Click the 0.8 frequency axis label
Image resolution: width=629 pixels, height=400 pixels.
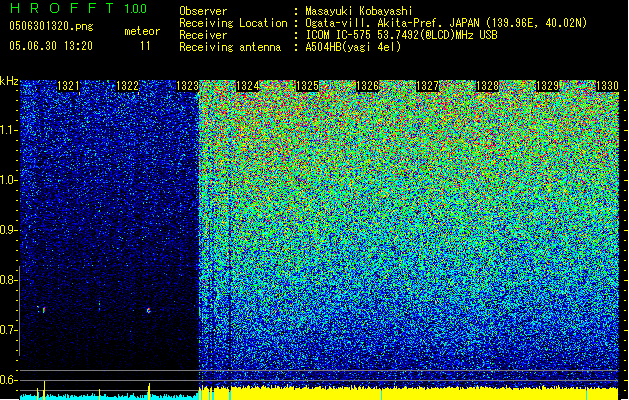pos(8,280)
